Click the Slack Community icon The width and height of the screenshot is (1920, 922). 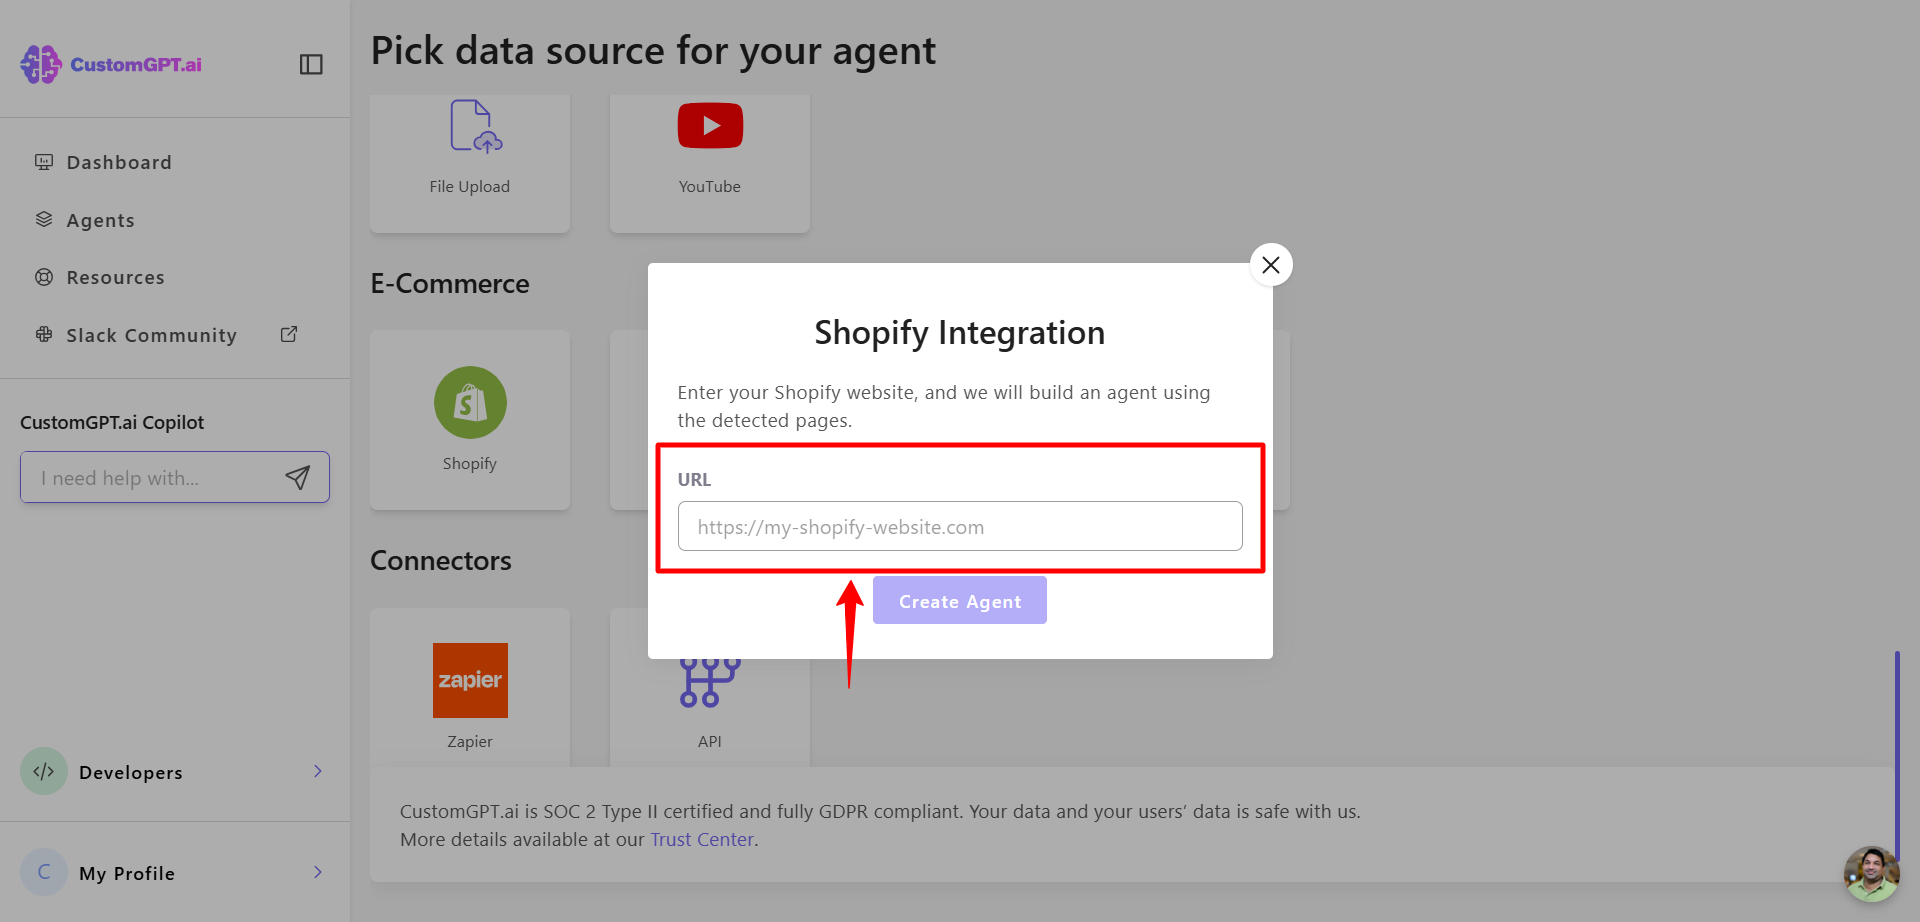pyautogui.click(x=44, y=335)
